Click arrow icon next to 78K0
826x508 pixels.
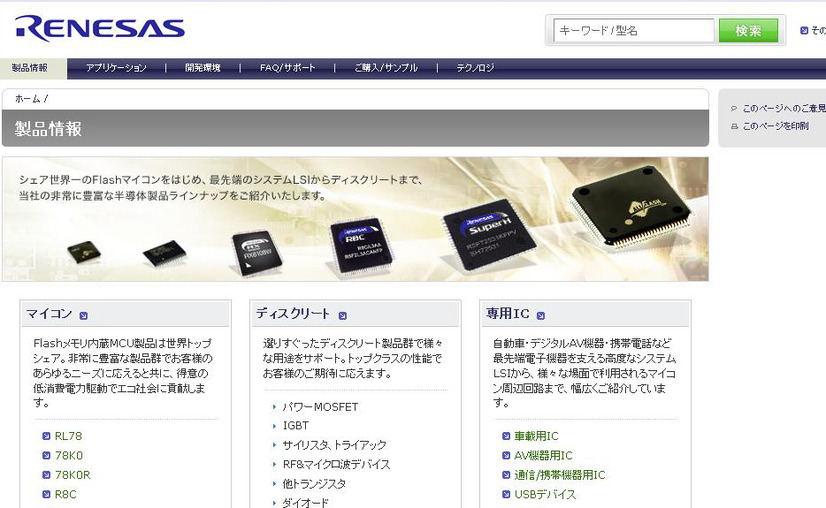coord(46,455)
